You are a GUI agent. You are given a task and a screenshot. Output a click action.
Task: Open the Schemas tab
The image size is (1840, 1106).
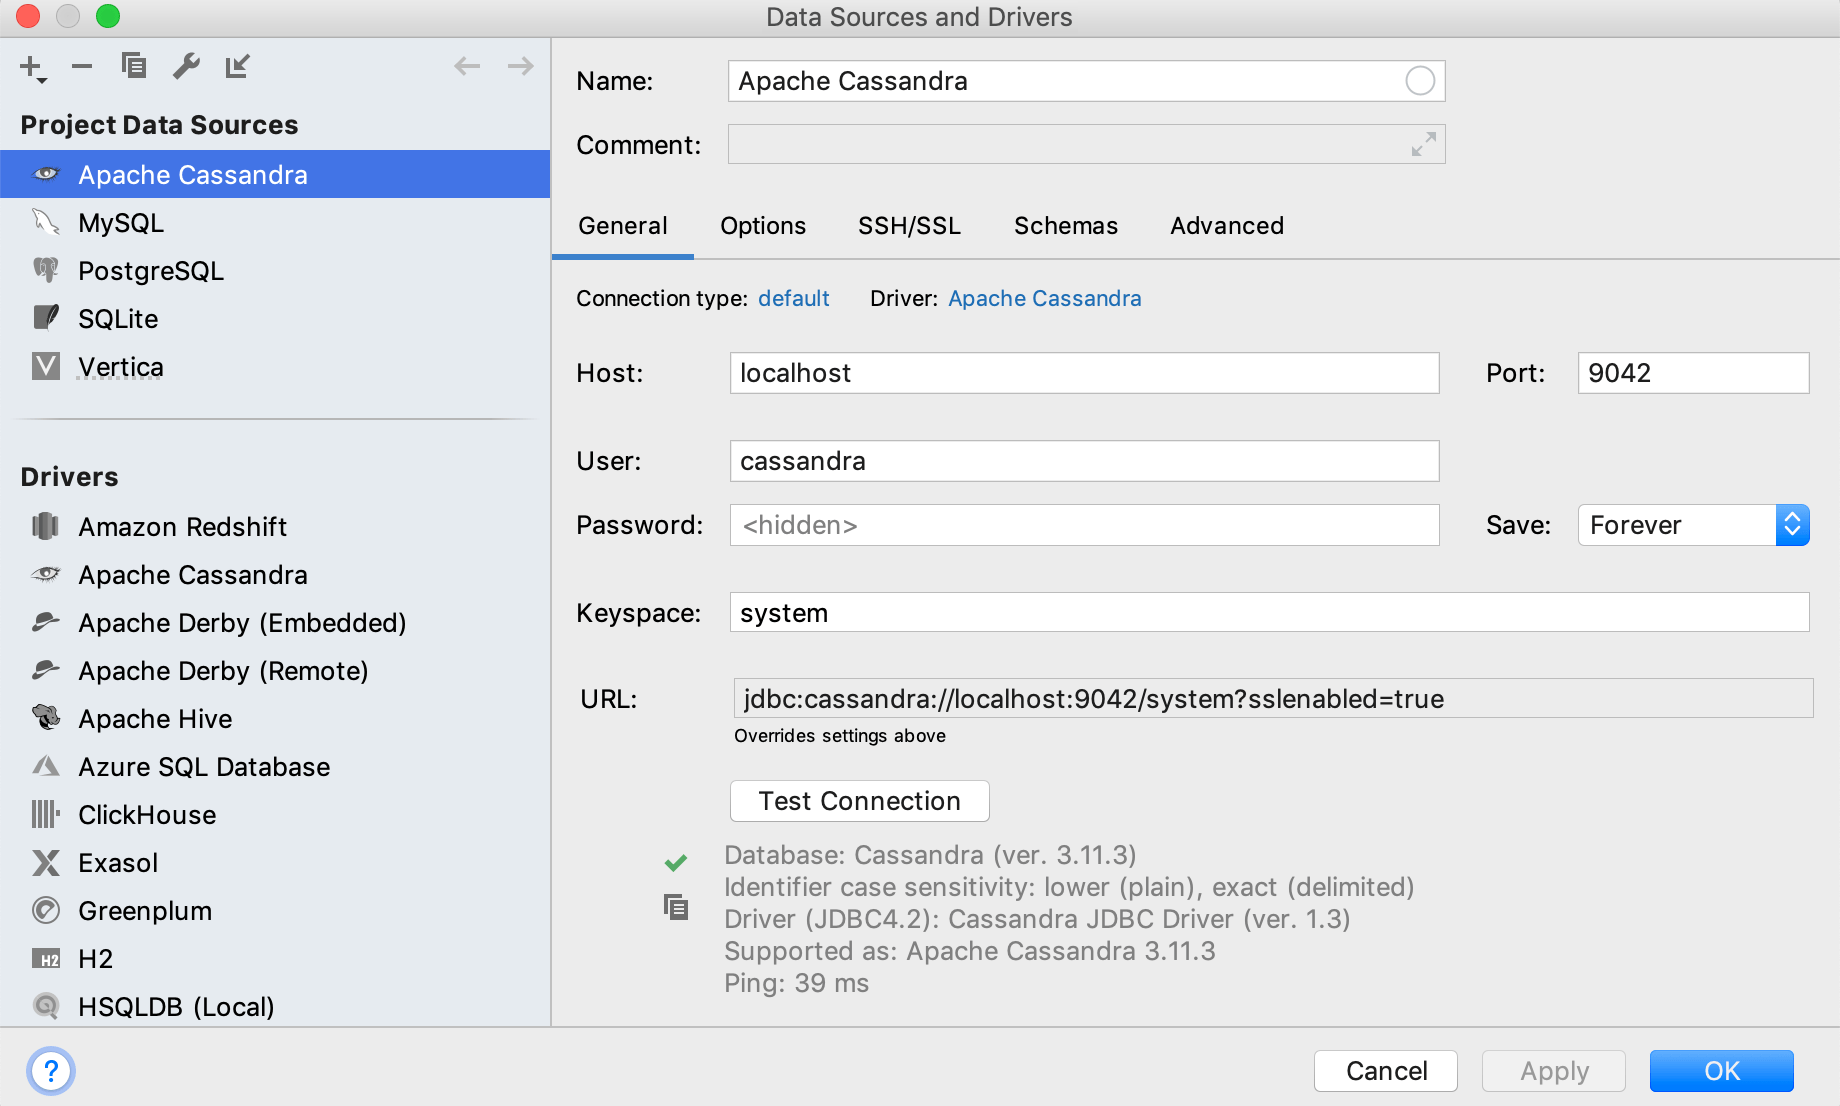[1065, 226]
